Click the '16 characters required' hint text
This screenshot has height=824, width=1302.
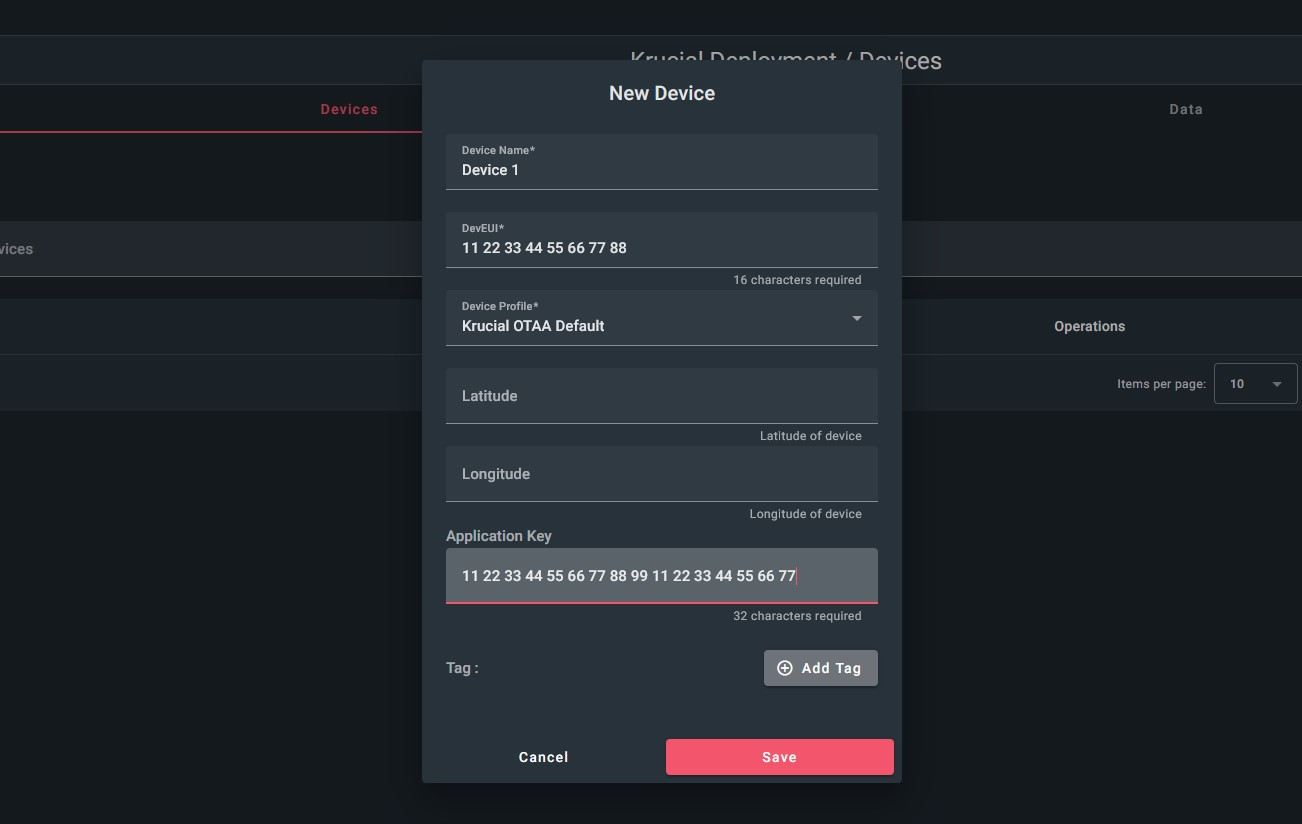pyautogui.click(x=797, y=280)
